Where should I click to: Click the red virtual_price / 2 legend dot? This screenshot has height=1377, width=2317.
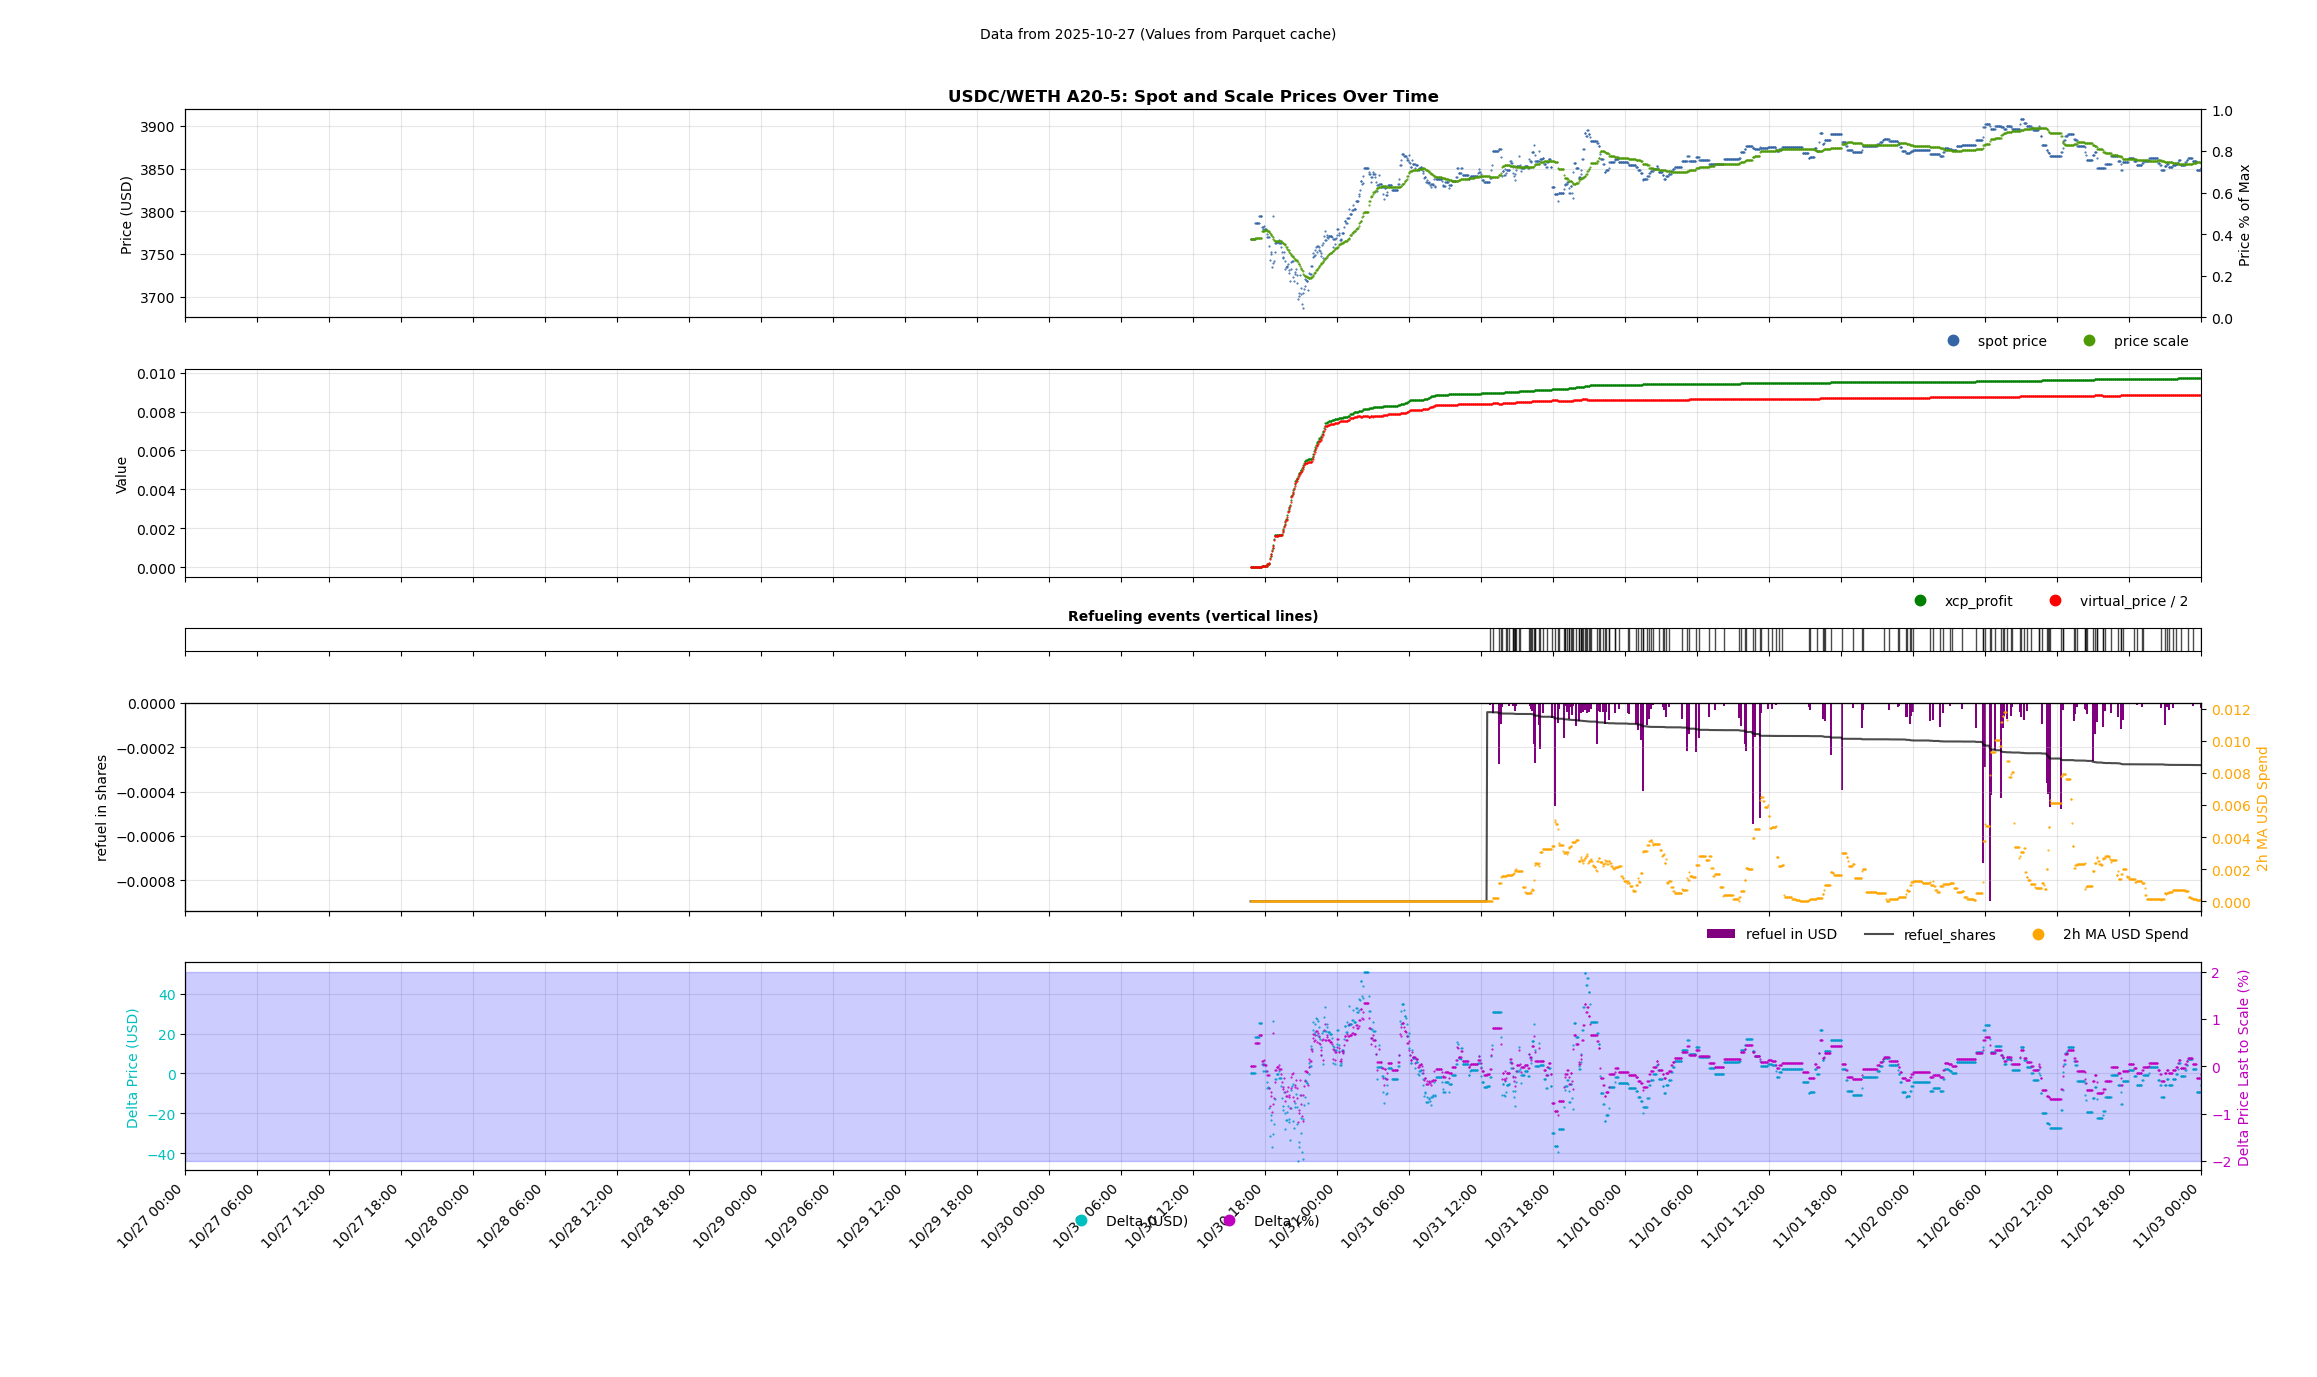[2055, 601]
